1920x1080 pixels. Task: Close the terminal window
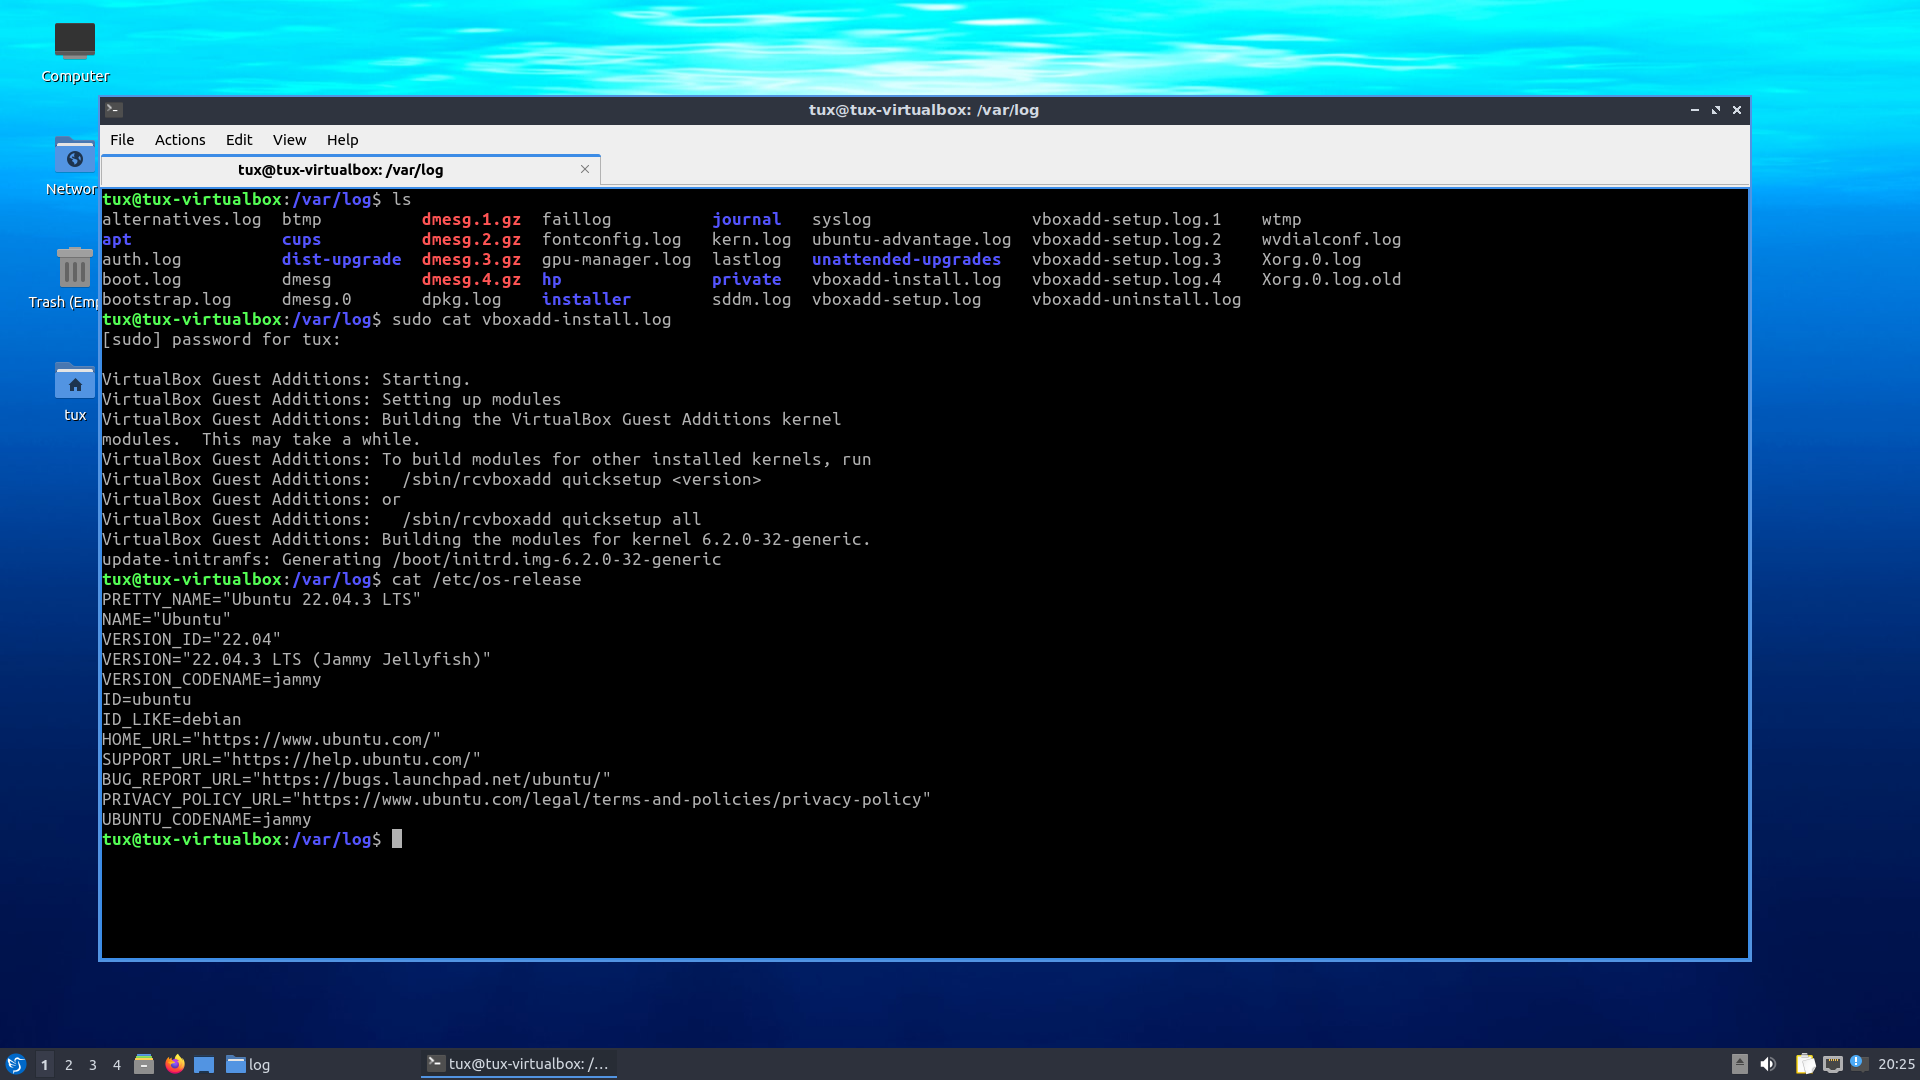pyautogui.click(x=1737, y=110)
